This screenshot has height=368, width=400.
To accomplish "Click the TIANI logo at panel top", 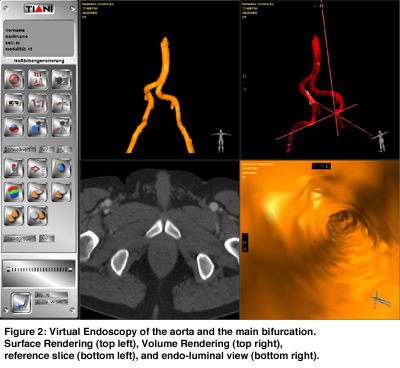I will pos(39,9).
